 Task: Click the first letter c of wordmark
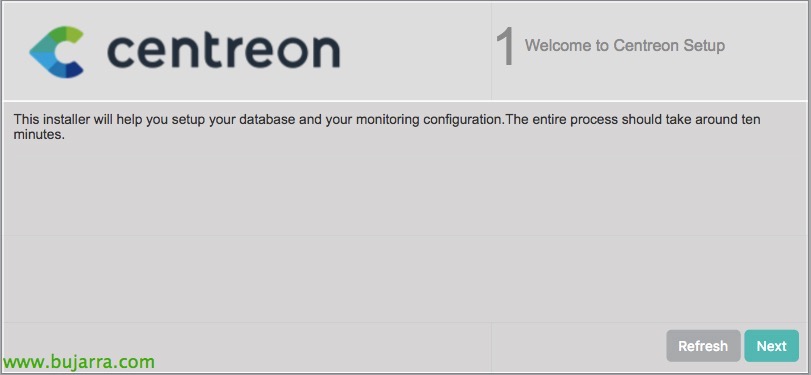pyautogui.click(x=121, y=54)
